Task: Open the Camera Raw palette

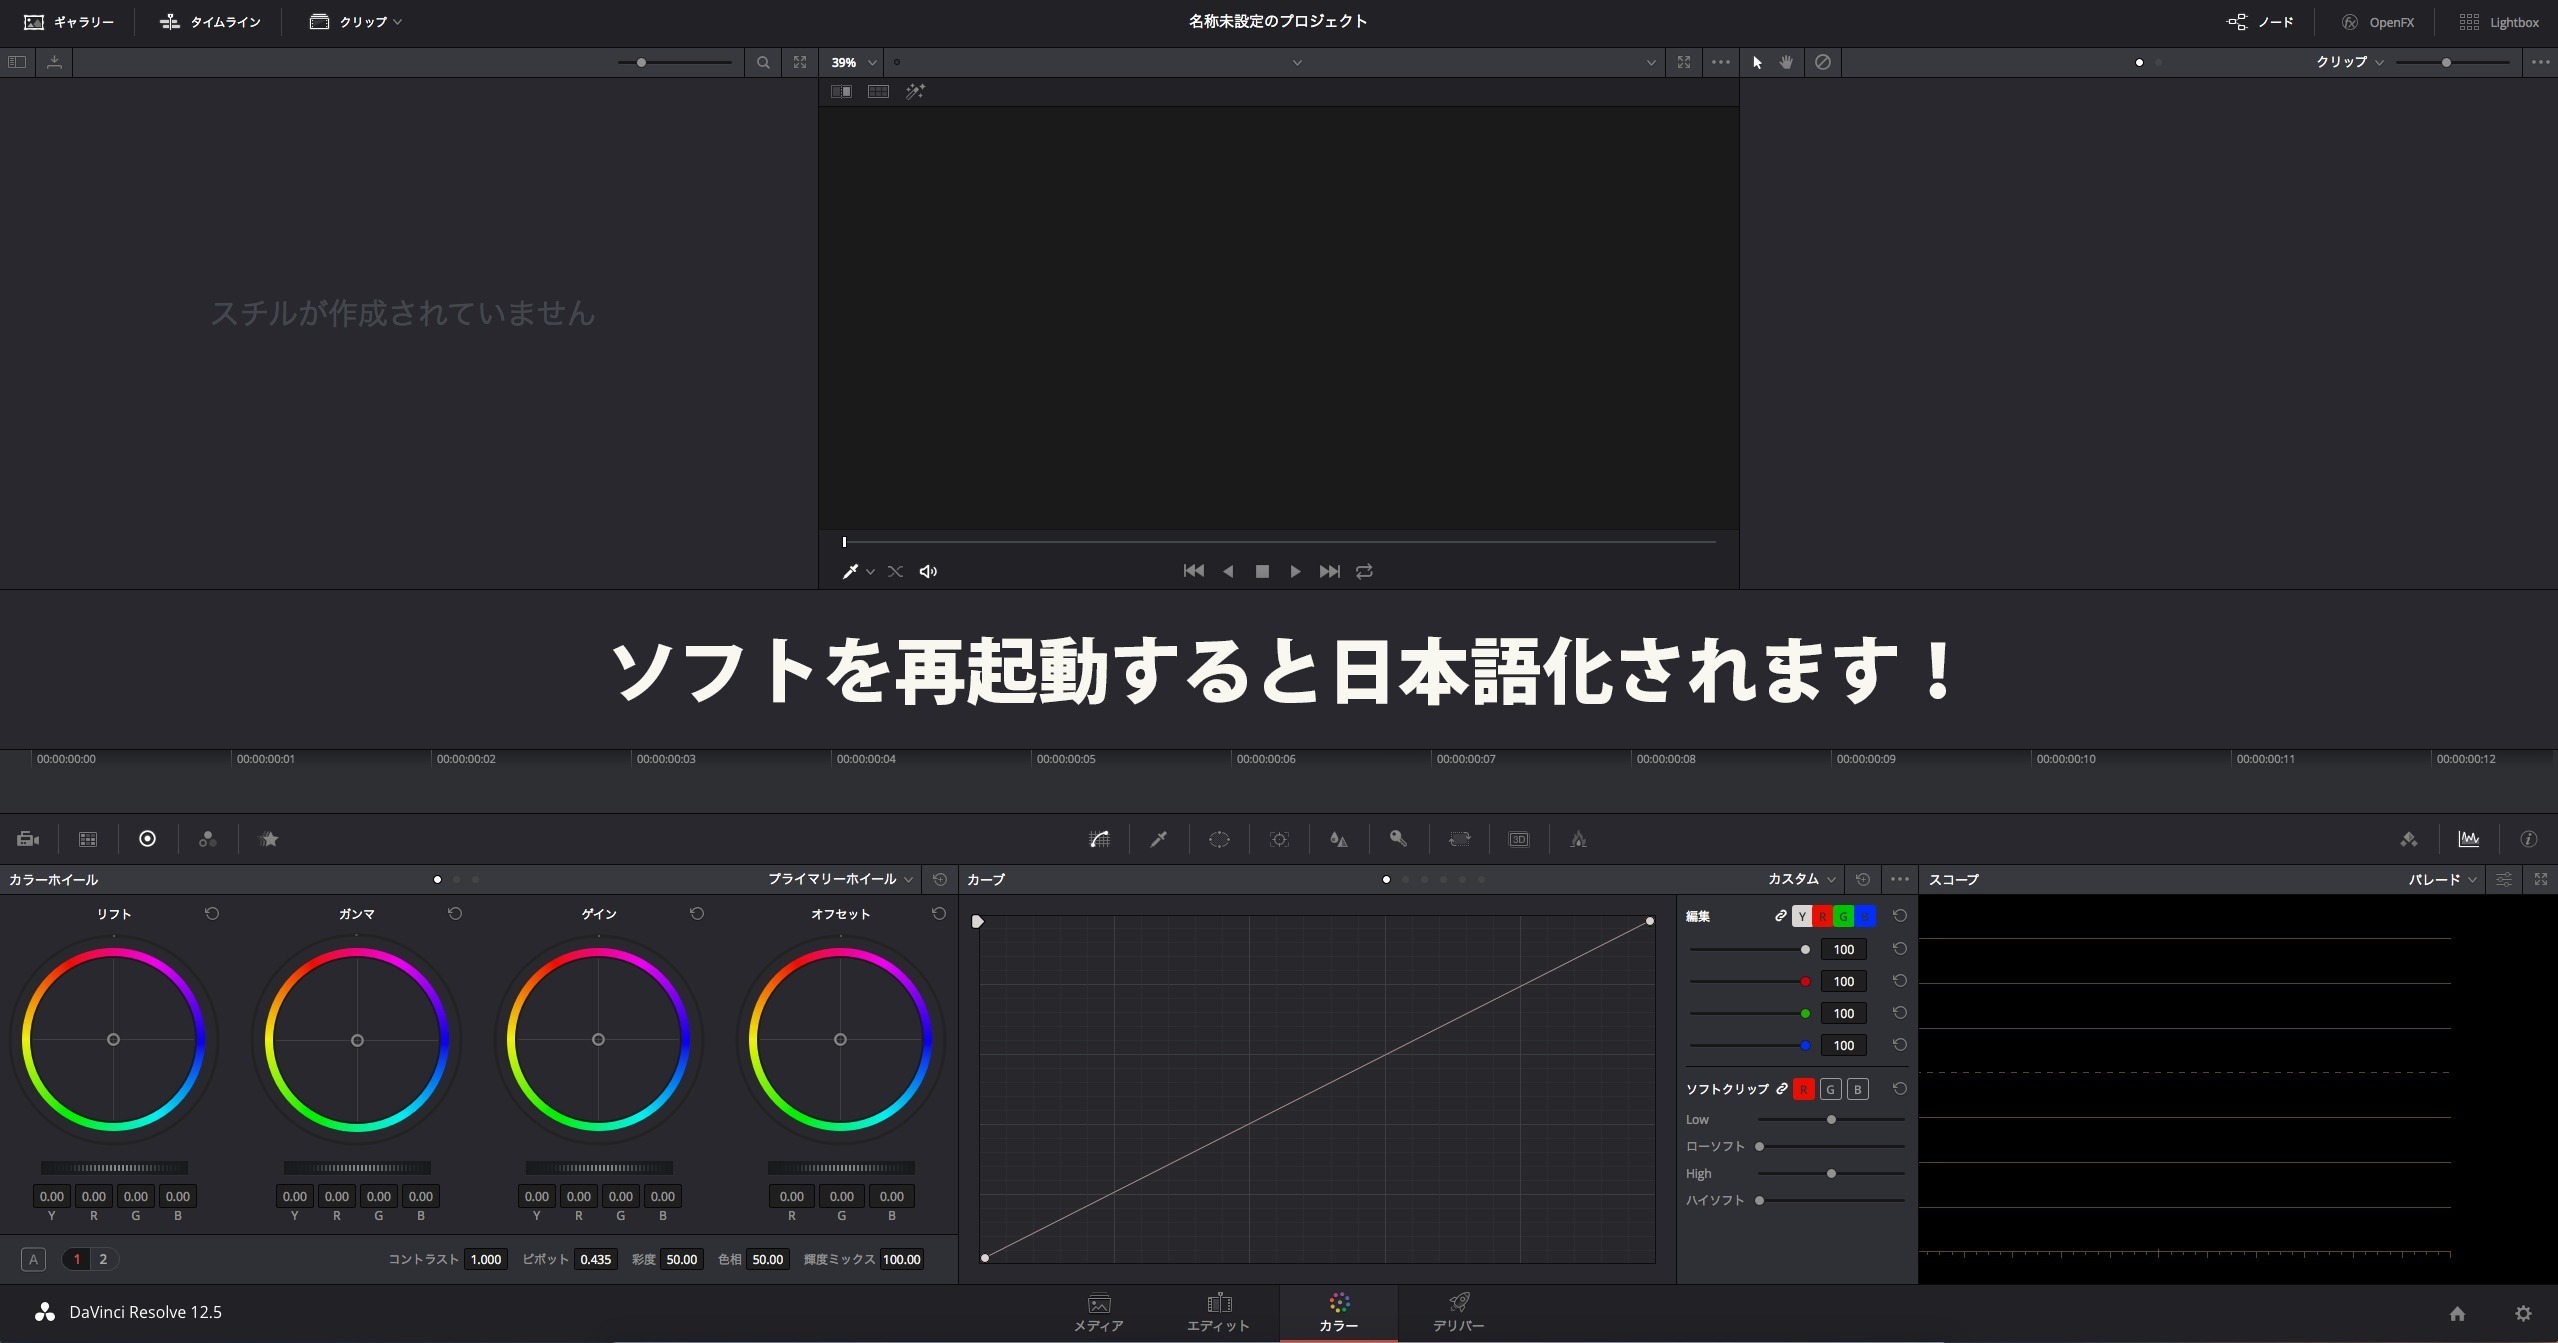Action: pyautogui.click(x=27, y=839)
